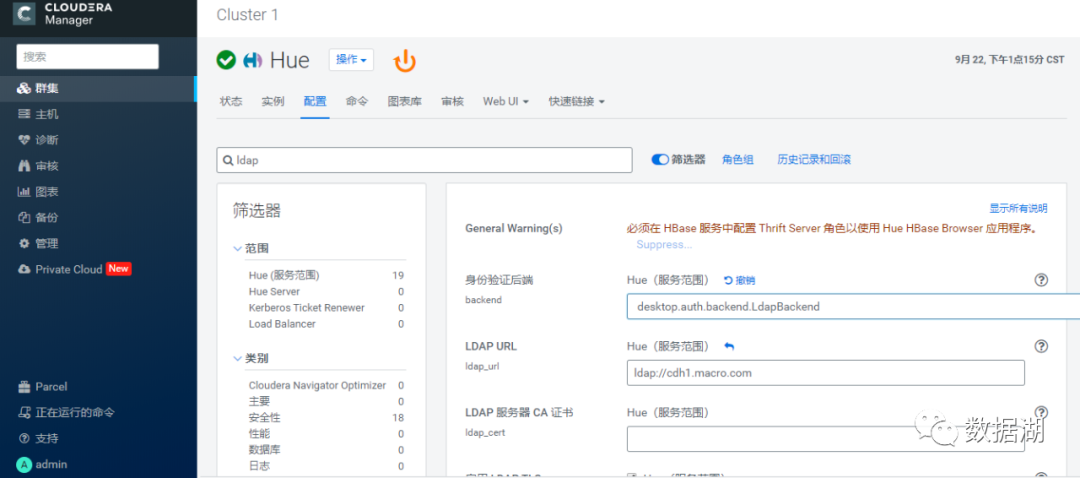Collapse the 范围 scope filter section
Viewport: 1080px width, 478px height.
click(251, 248)
